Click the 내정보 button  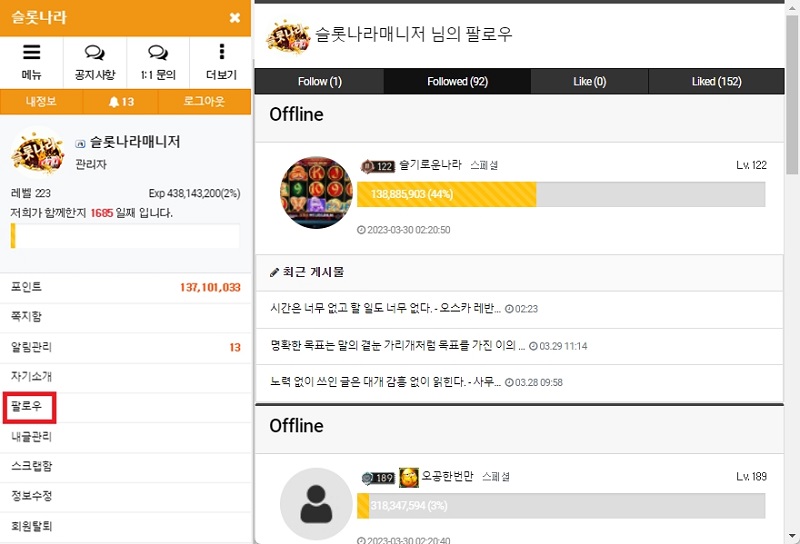coord(41,102)
